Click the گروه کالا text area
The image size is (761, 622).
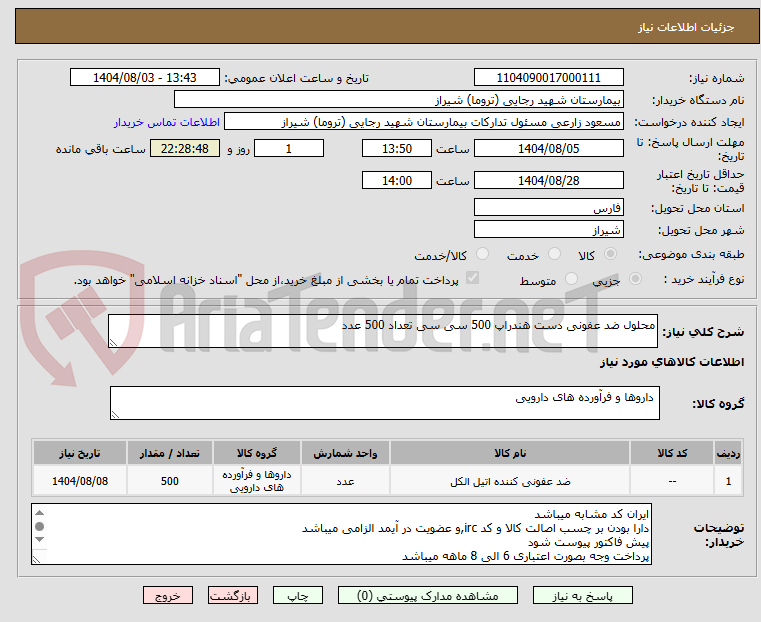pyautogui.click(x=384, y=403)
